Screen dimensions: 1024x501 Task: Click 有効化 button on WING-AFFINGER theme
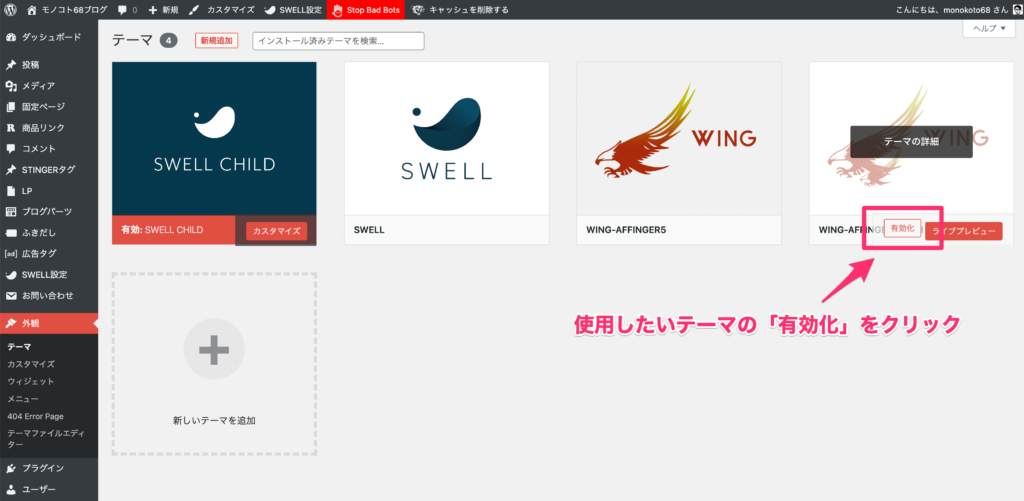tap(901, 229)
